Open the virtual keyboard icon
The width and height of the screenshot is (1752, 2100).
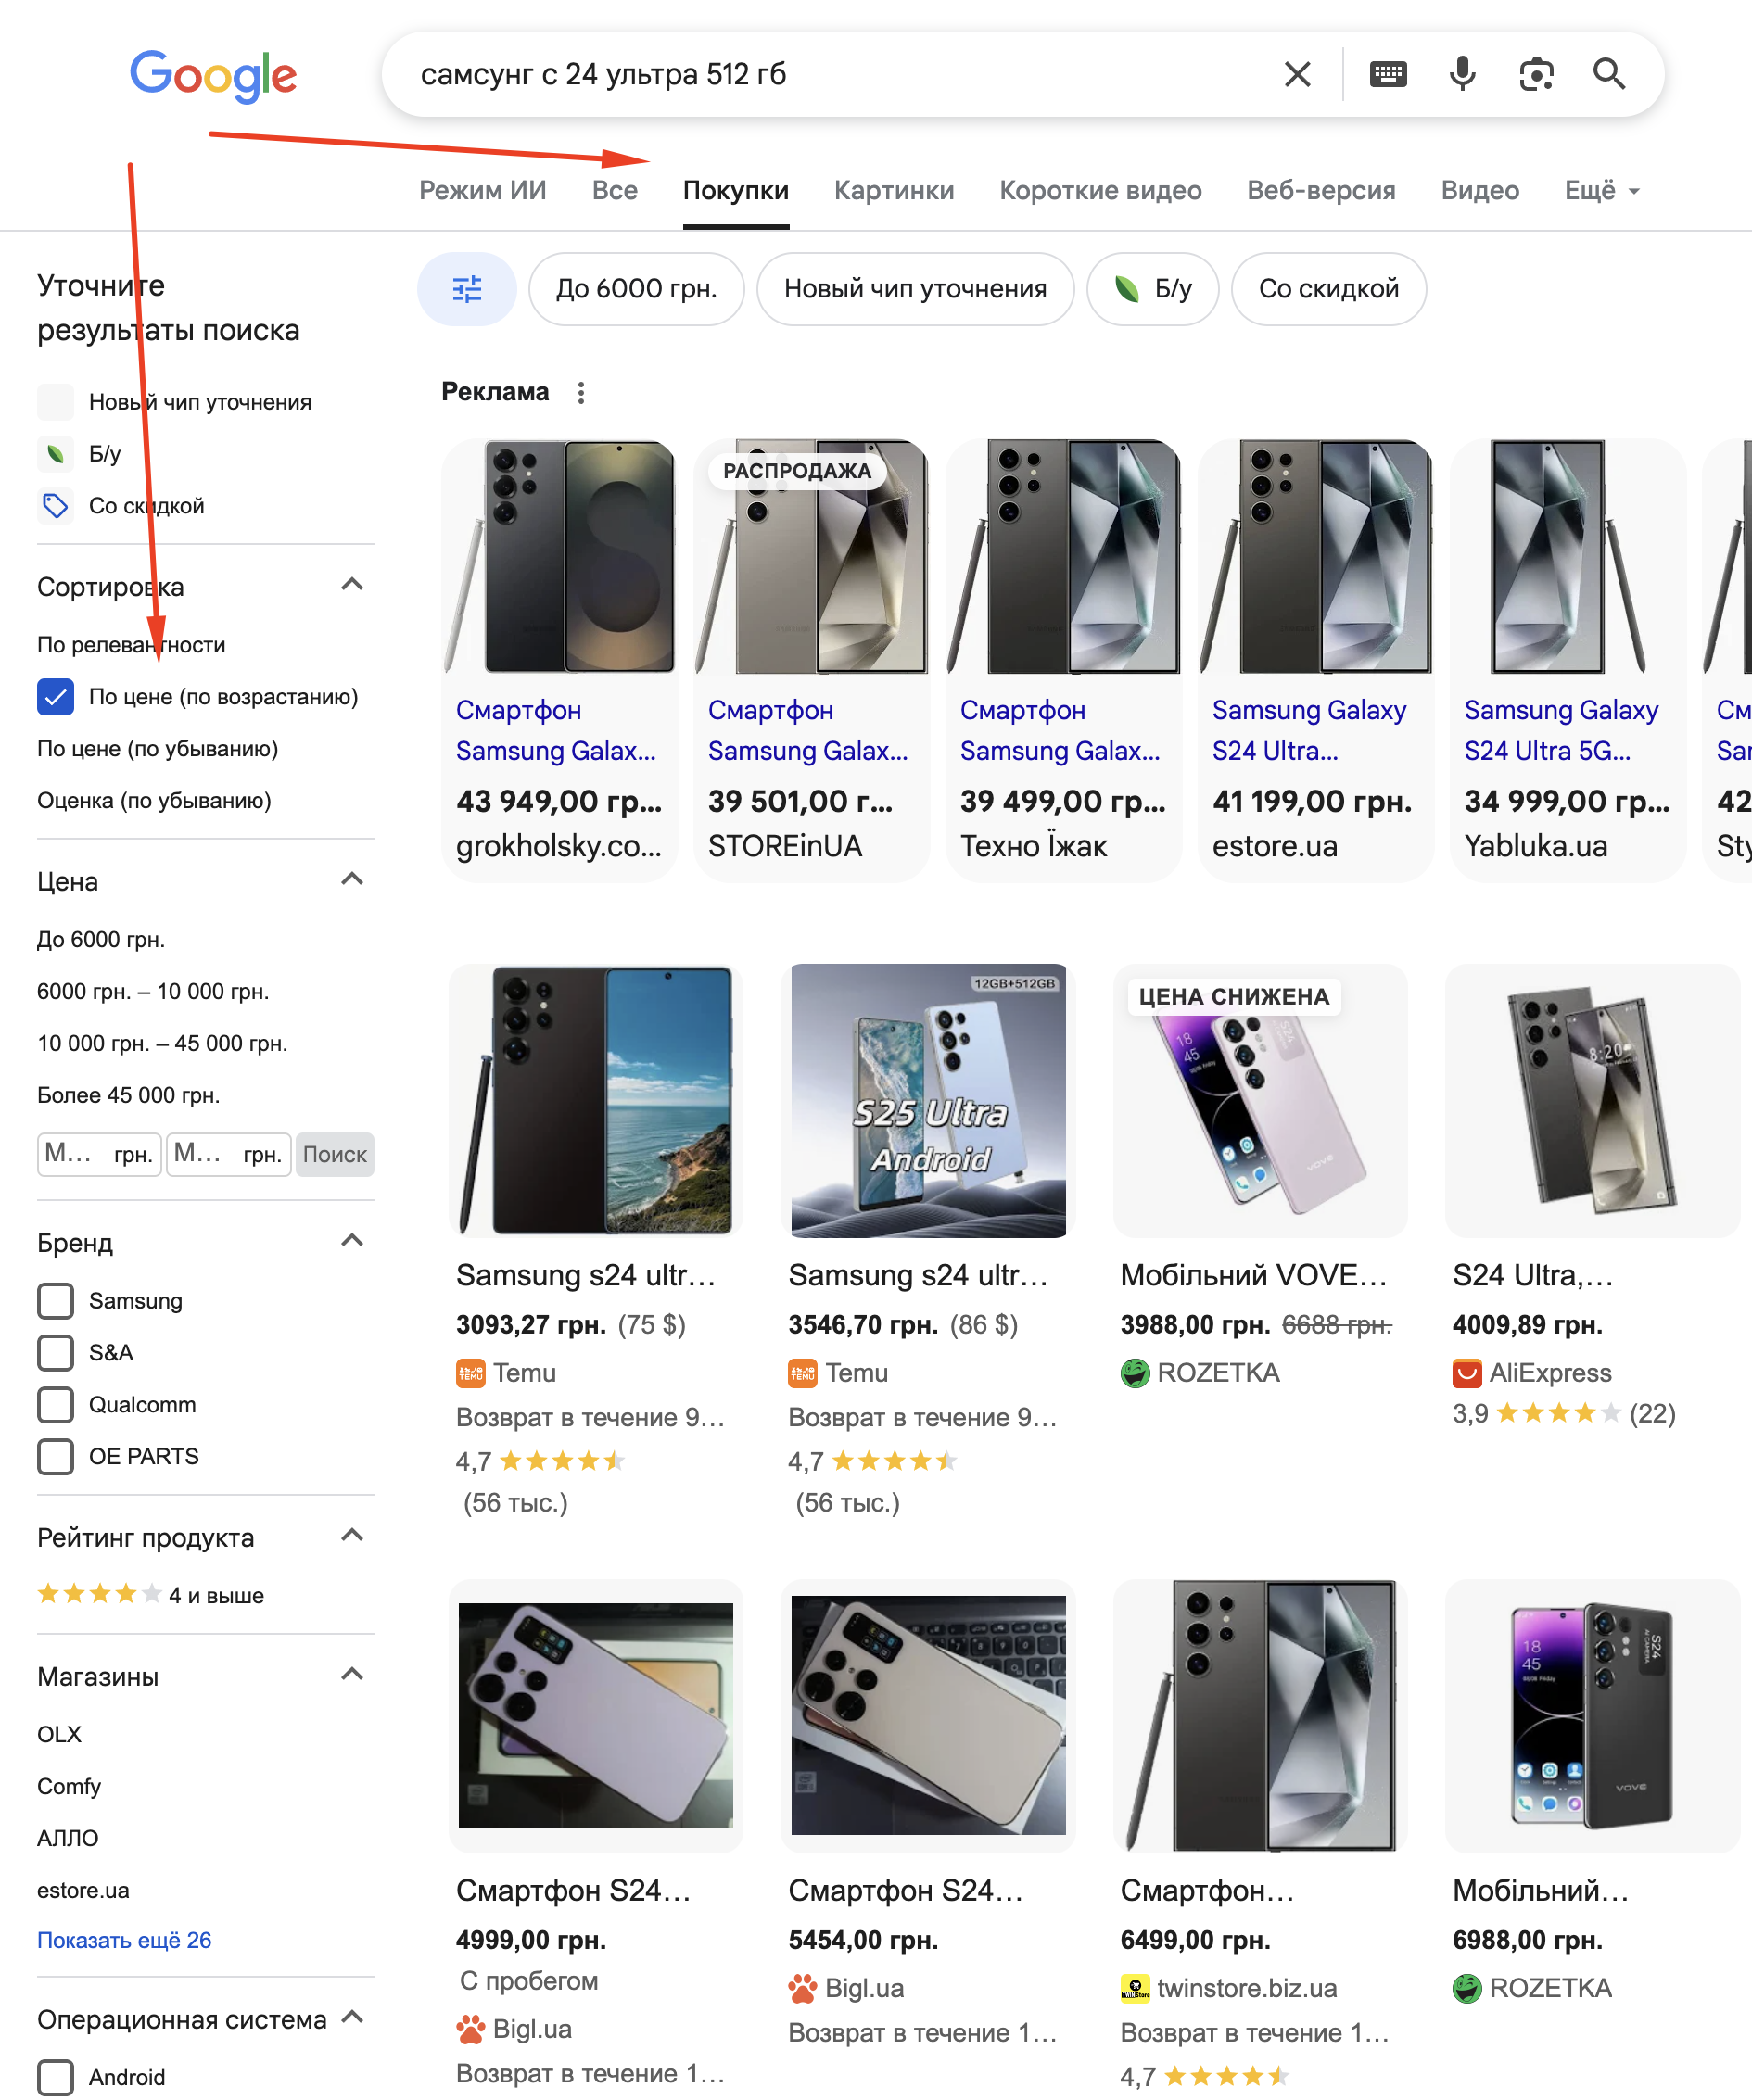pos(1388,74)
